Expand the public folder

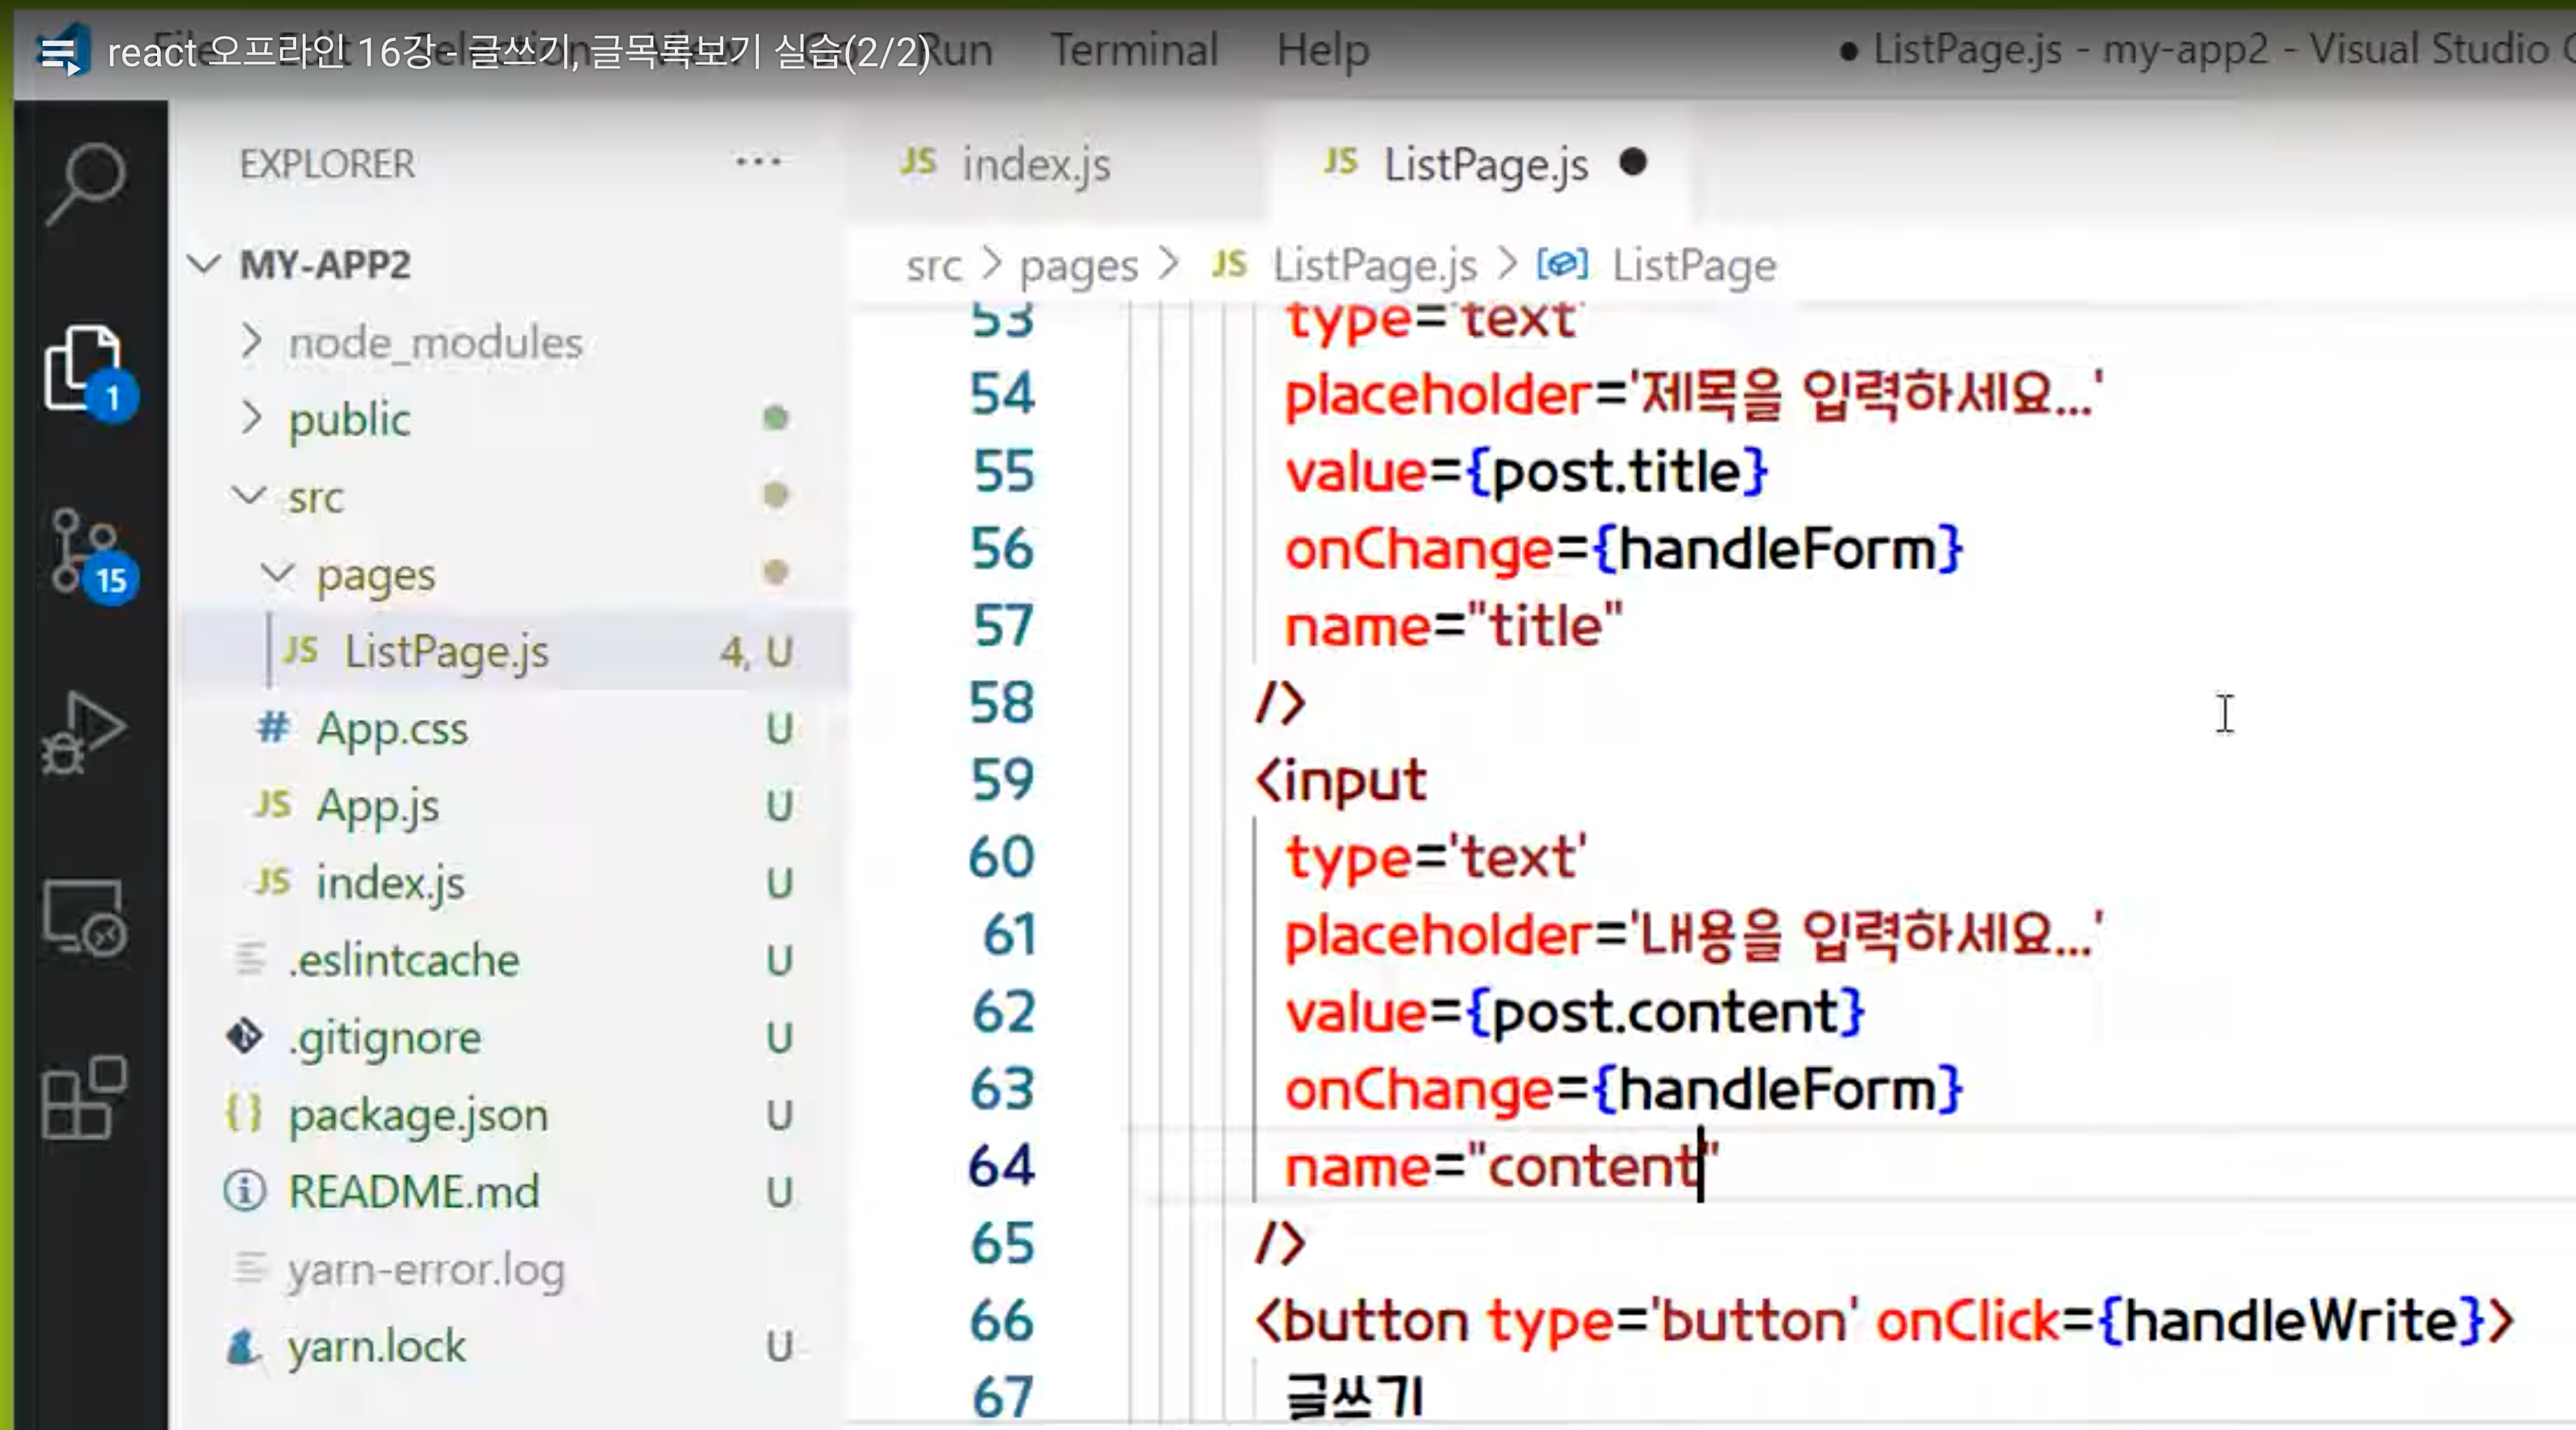pos(251,418)
